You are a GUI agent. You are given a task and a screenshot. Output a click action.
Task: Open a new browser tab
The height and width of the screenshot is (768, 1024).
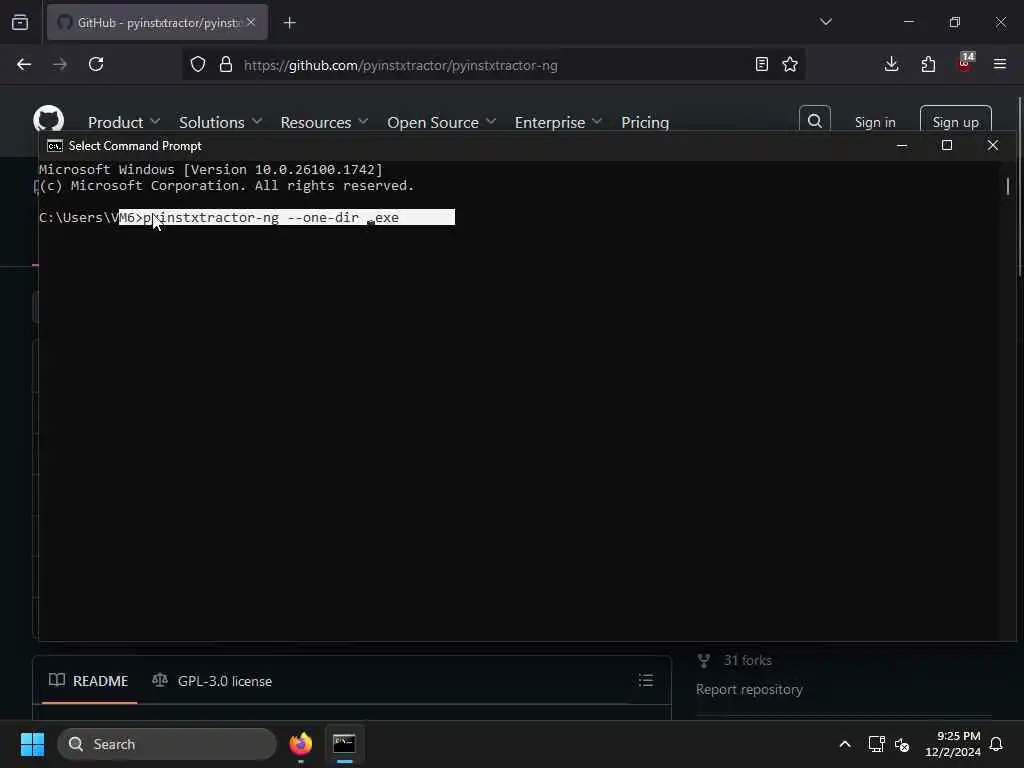290,23
